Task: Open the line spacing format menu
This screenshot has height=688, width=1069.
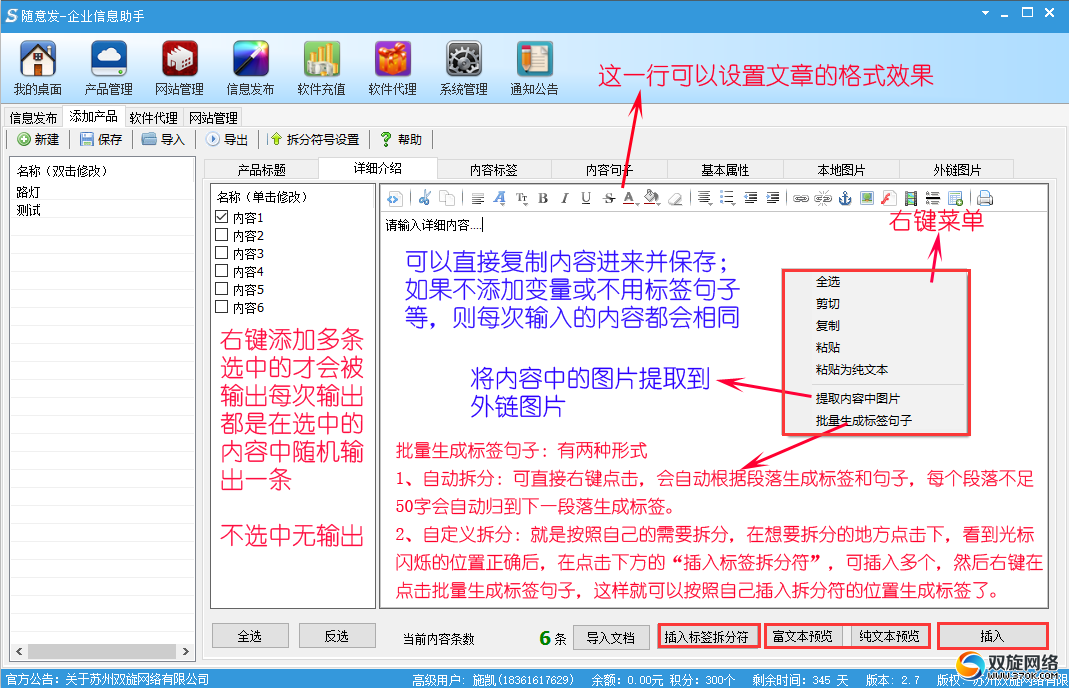Action: [x=478, y=198]
